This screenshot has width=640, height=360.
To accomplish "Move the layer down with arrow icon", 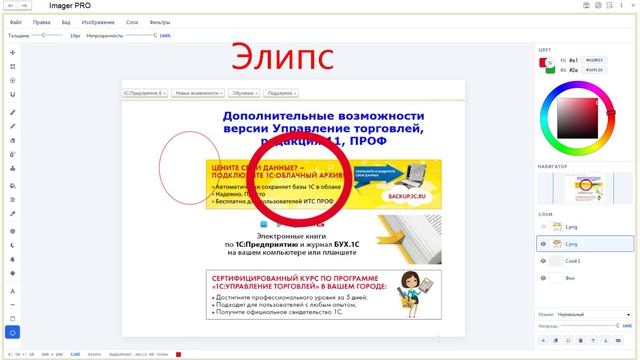I will [x=606, y=340].
